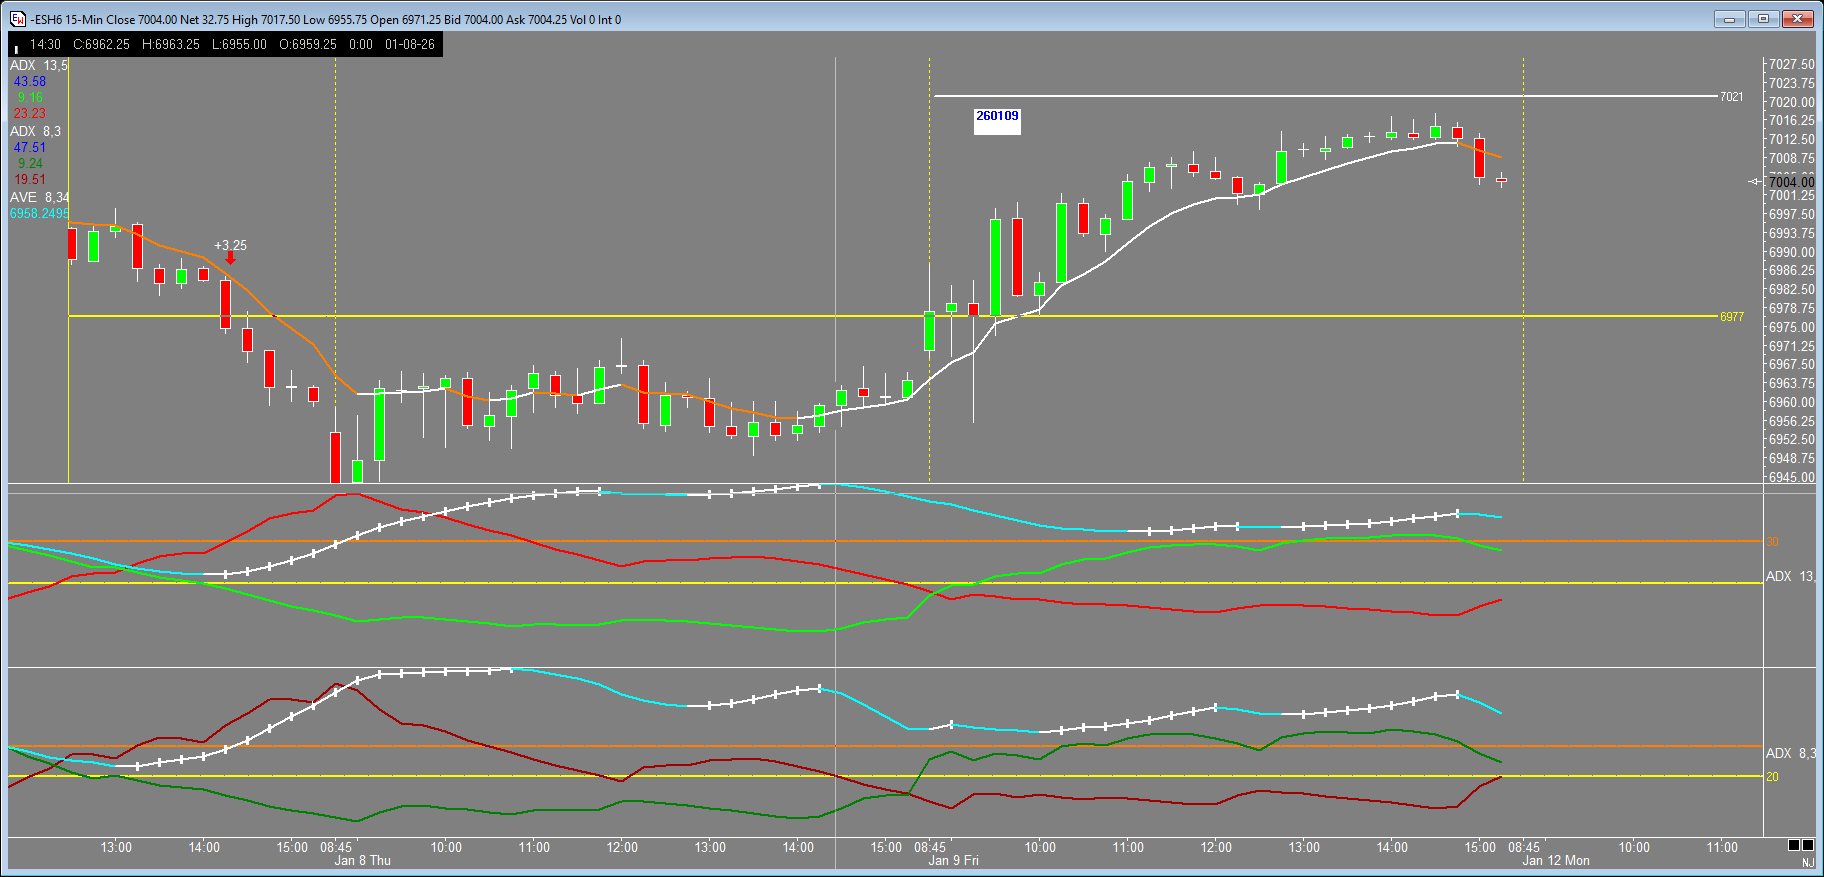The height and width of the screenshot is (877, 1824).
Task: Maximize the ESH6 chart window
Action: pos(1763,18)
